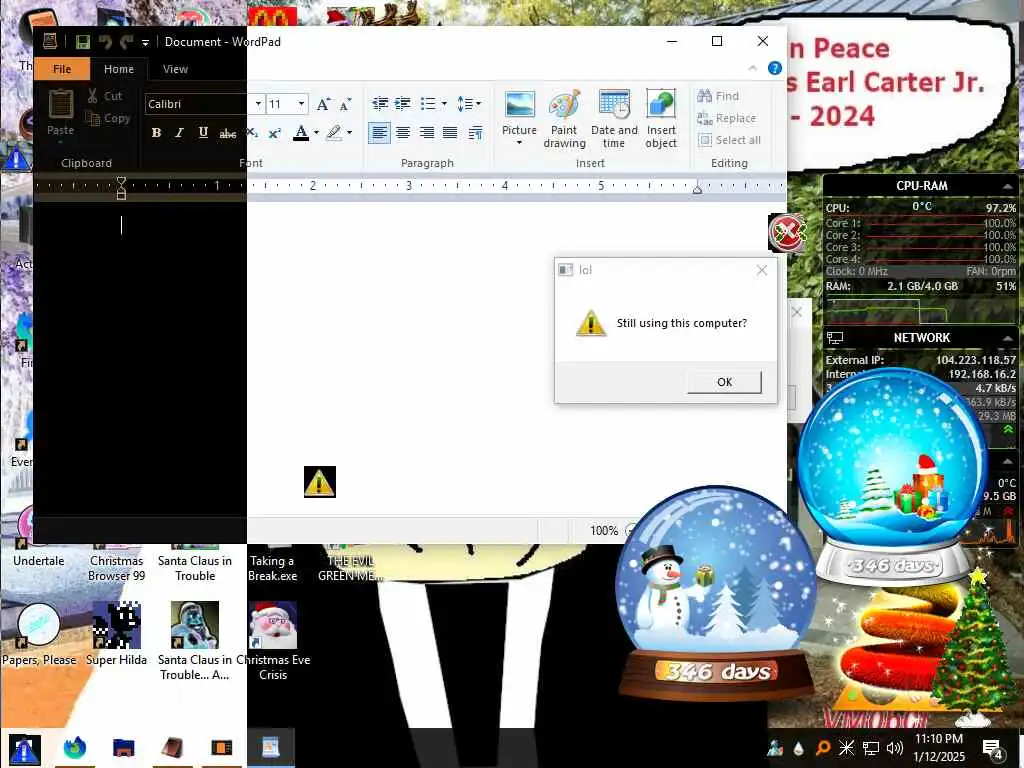
Task: Toggle Strikethrough formatting
Action: (x=227, y=133)
